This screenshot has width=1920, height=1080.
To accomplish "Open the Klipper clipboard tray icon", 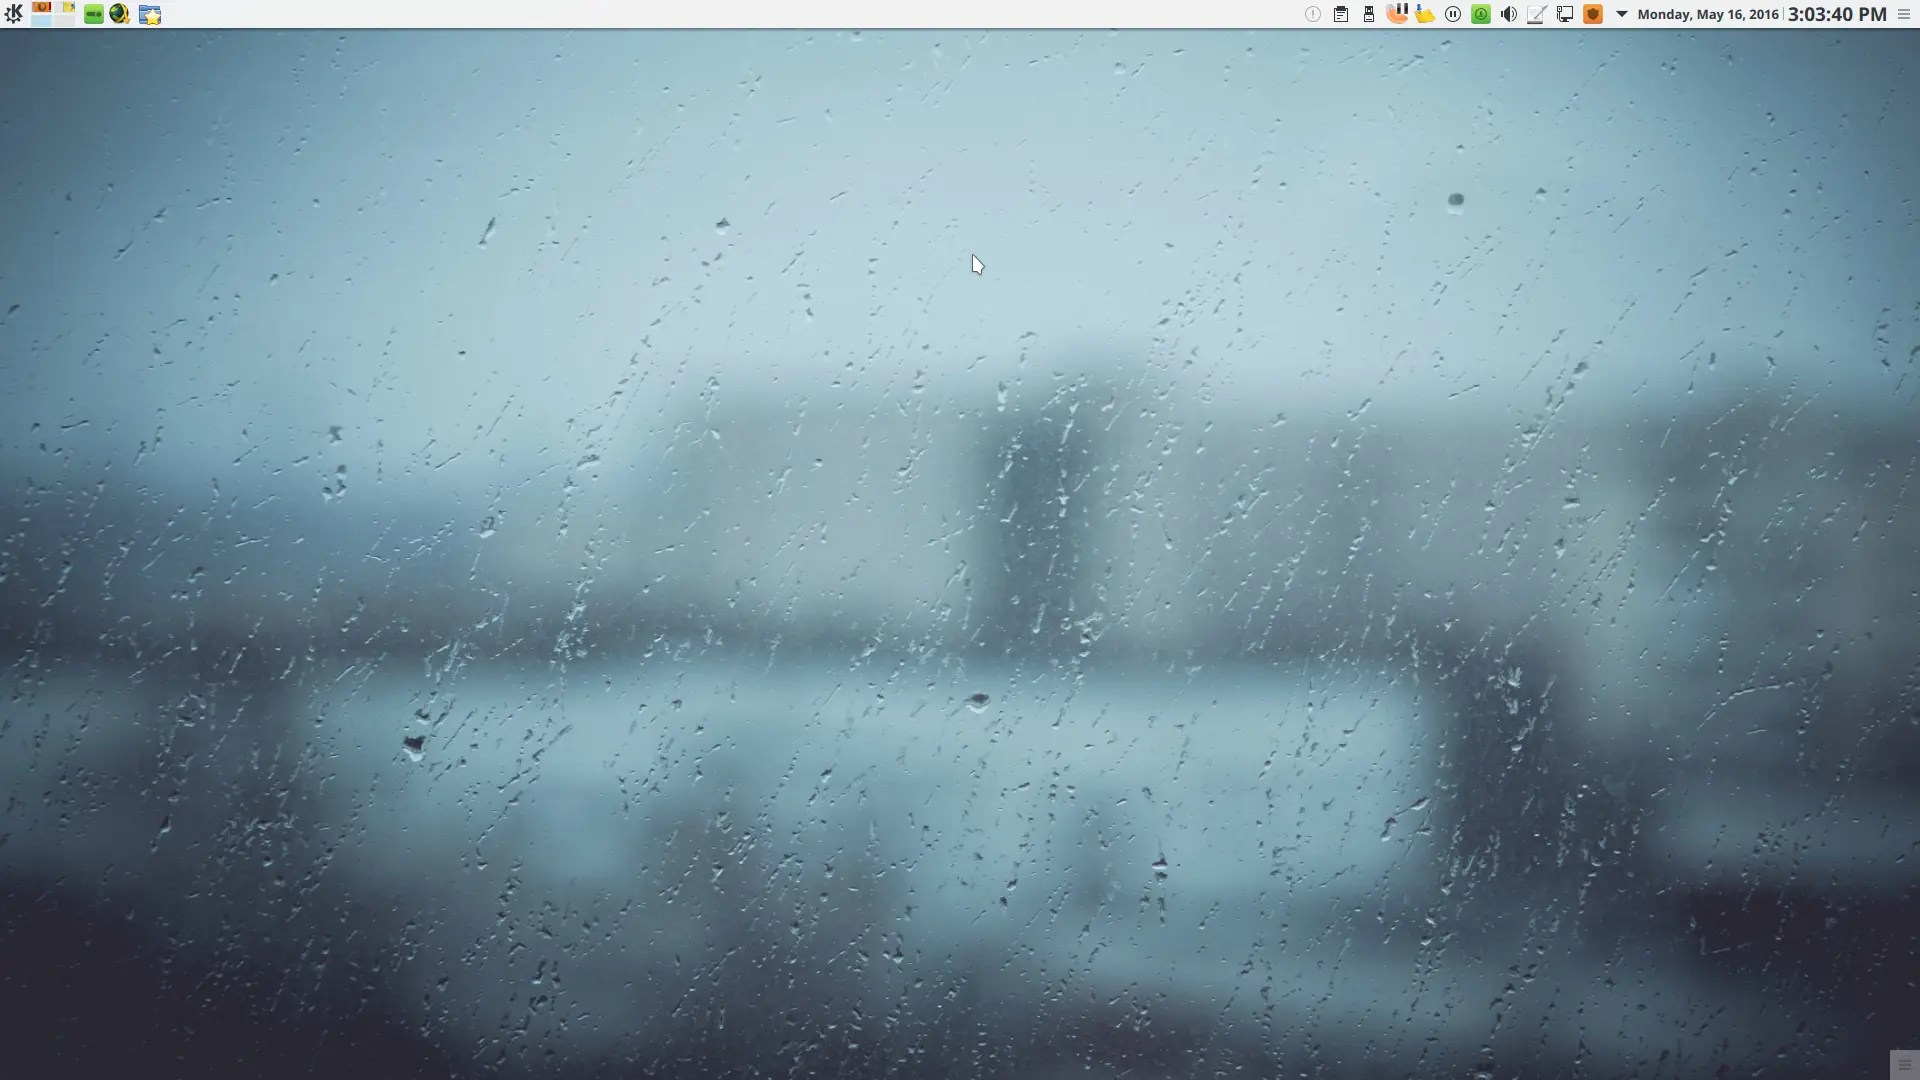I will [1340, 14].
